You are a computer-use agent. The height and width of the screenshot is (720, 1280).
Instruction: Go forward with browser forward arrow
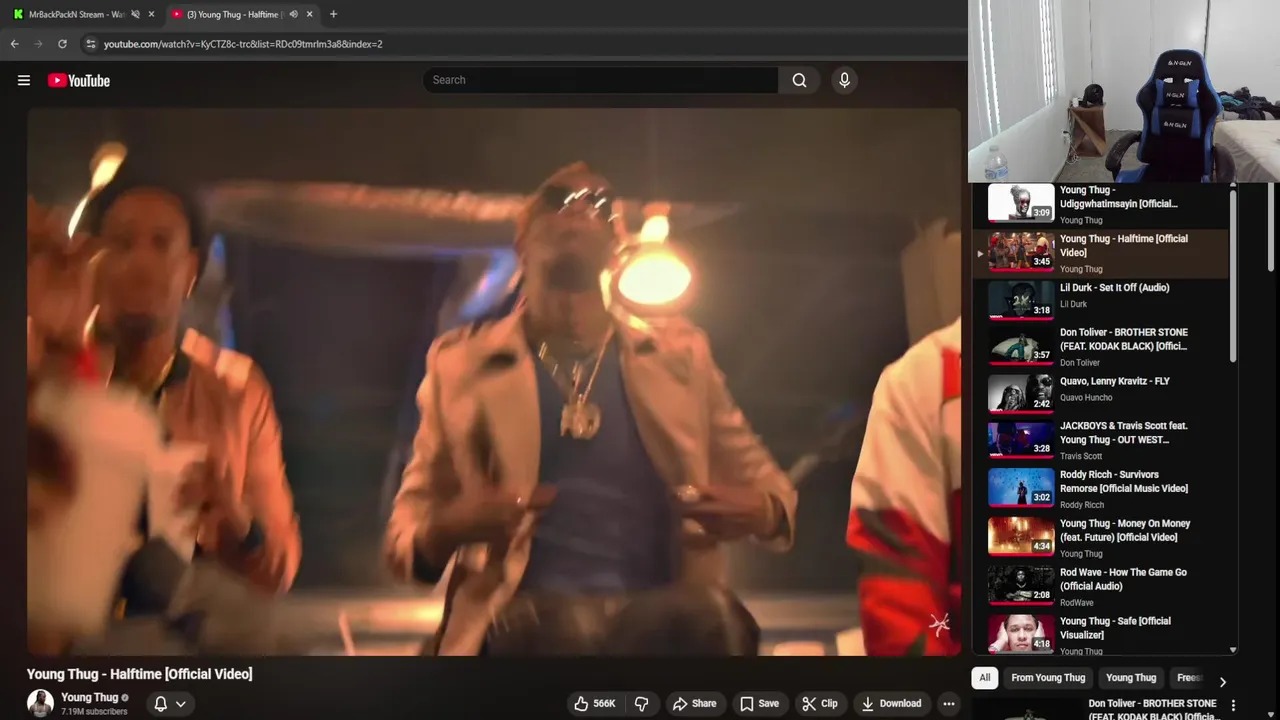coord(38,44)
